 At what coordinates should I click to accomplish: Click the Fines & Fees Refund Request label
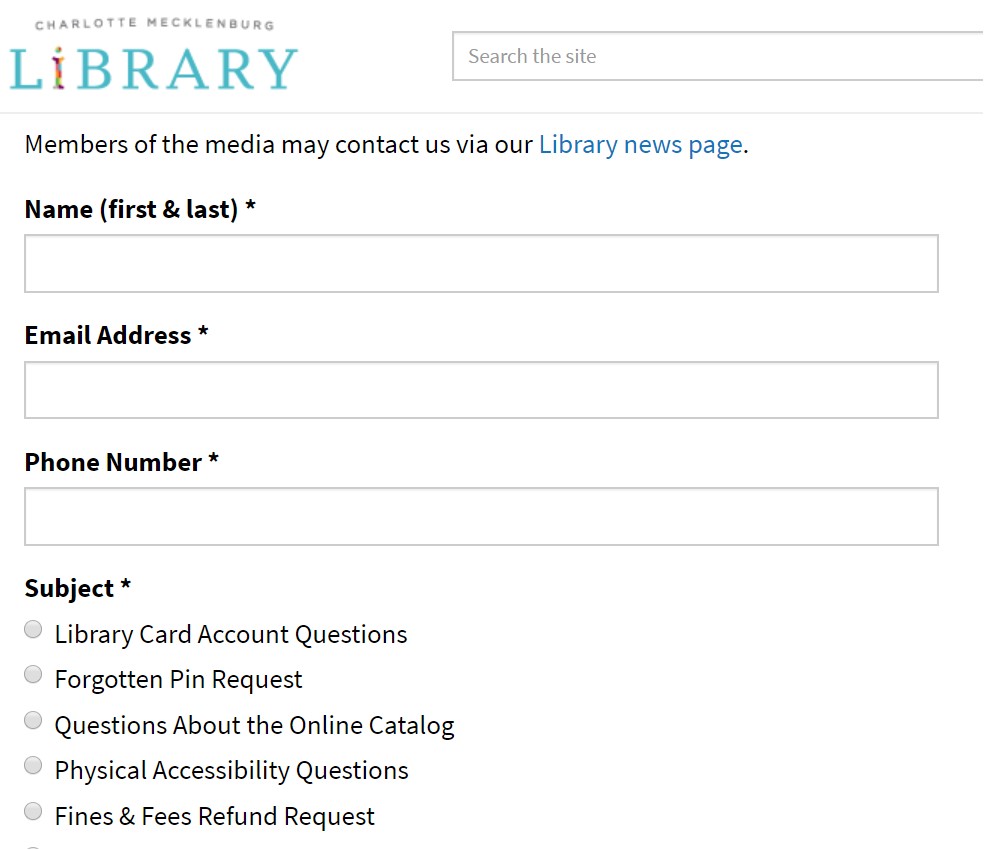[215, 817]
